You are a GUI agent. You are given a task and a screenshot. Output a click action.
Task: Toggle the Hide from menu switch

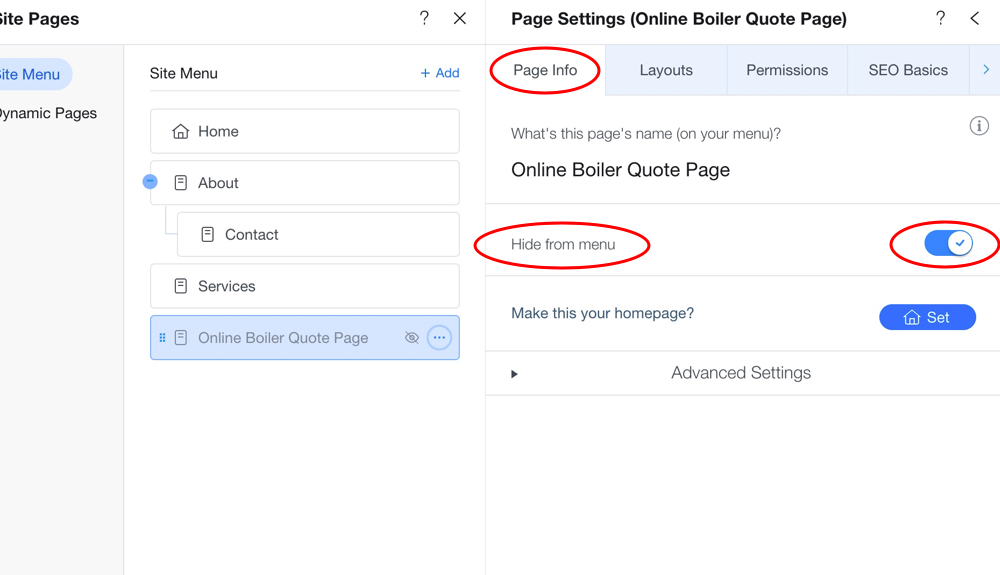tap(948, 243)
